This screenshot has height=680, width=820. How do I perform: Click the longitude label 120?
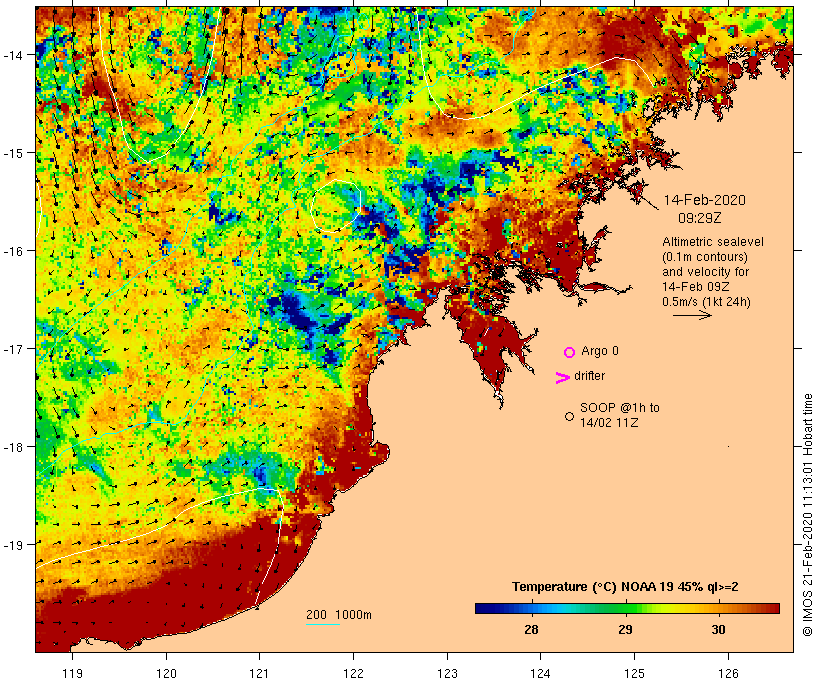pyautogui.click(x=166, y=673)
